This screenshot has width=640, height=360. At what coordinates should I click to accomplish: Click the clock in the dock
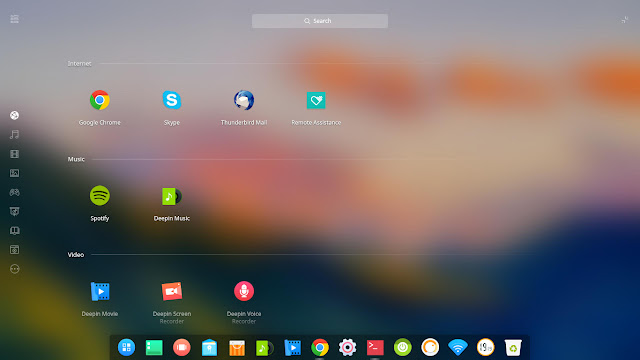(x=485, y=347)
